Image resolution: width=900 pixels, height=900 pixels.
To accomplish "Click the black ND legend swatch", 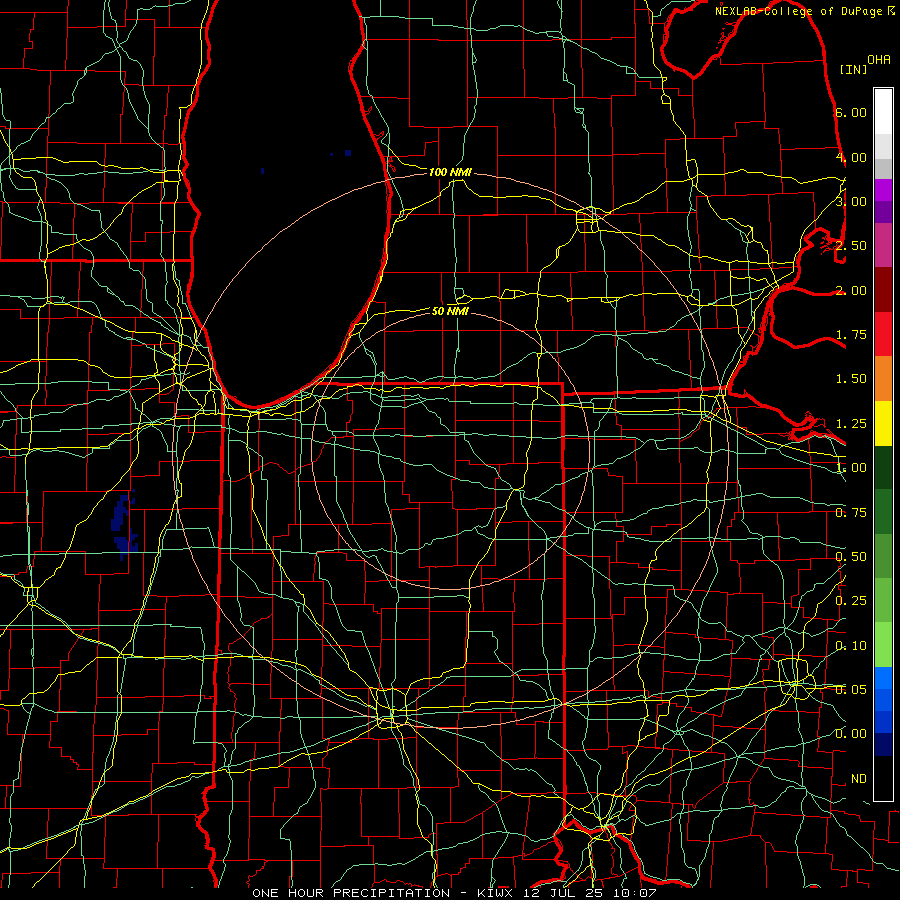I will (883, 778).
